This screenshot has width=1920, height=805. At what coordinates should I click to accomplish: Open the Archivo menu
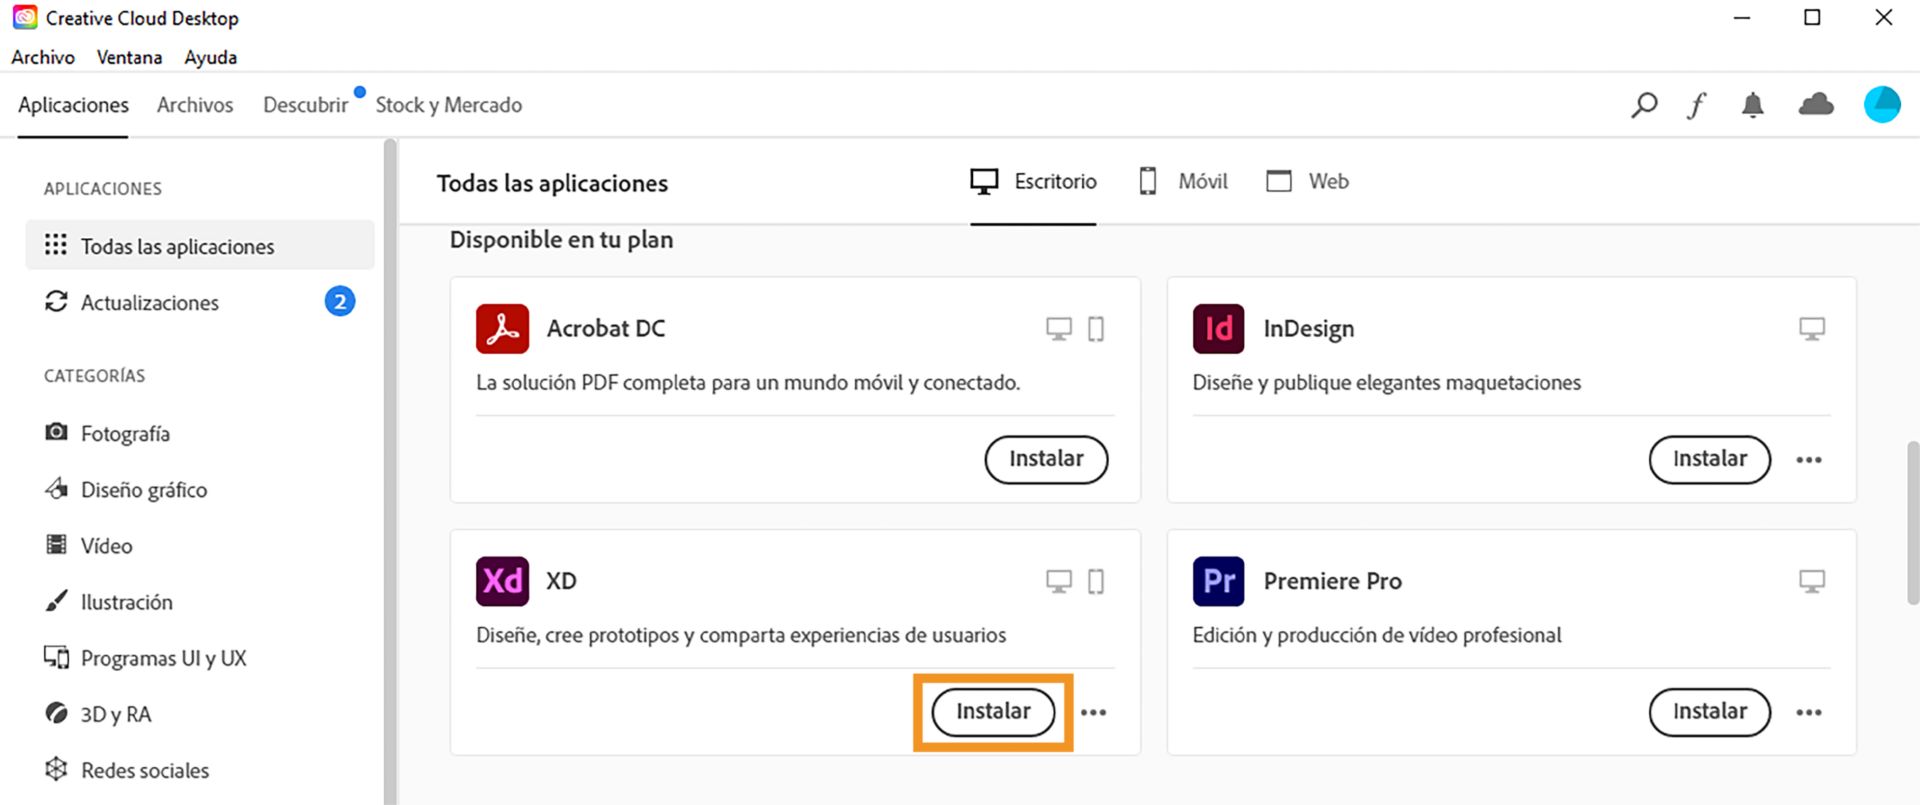click(x=43, y=57)
